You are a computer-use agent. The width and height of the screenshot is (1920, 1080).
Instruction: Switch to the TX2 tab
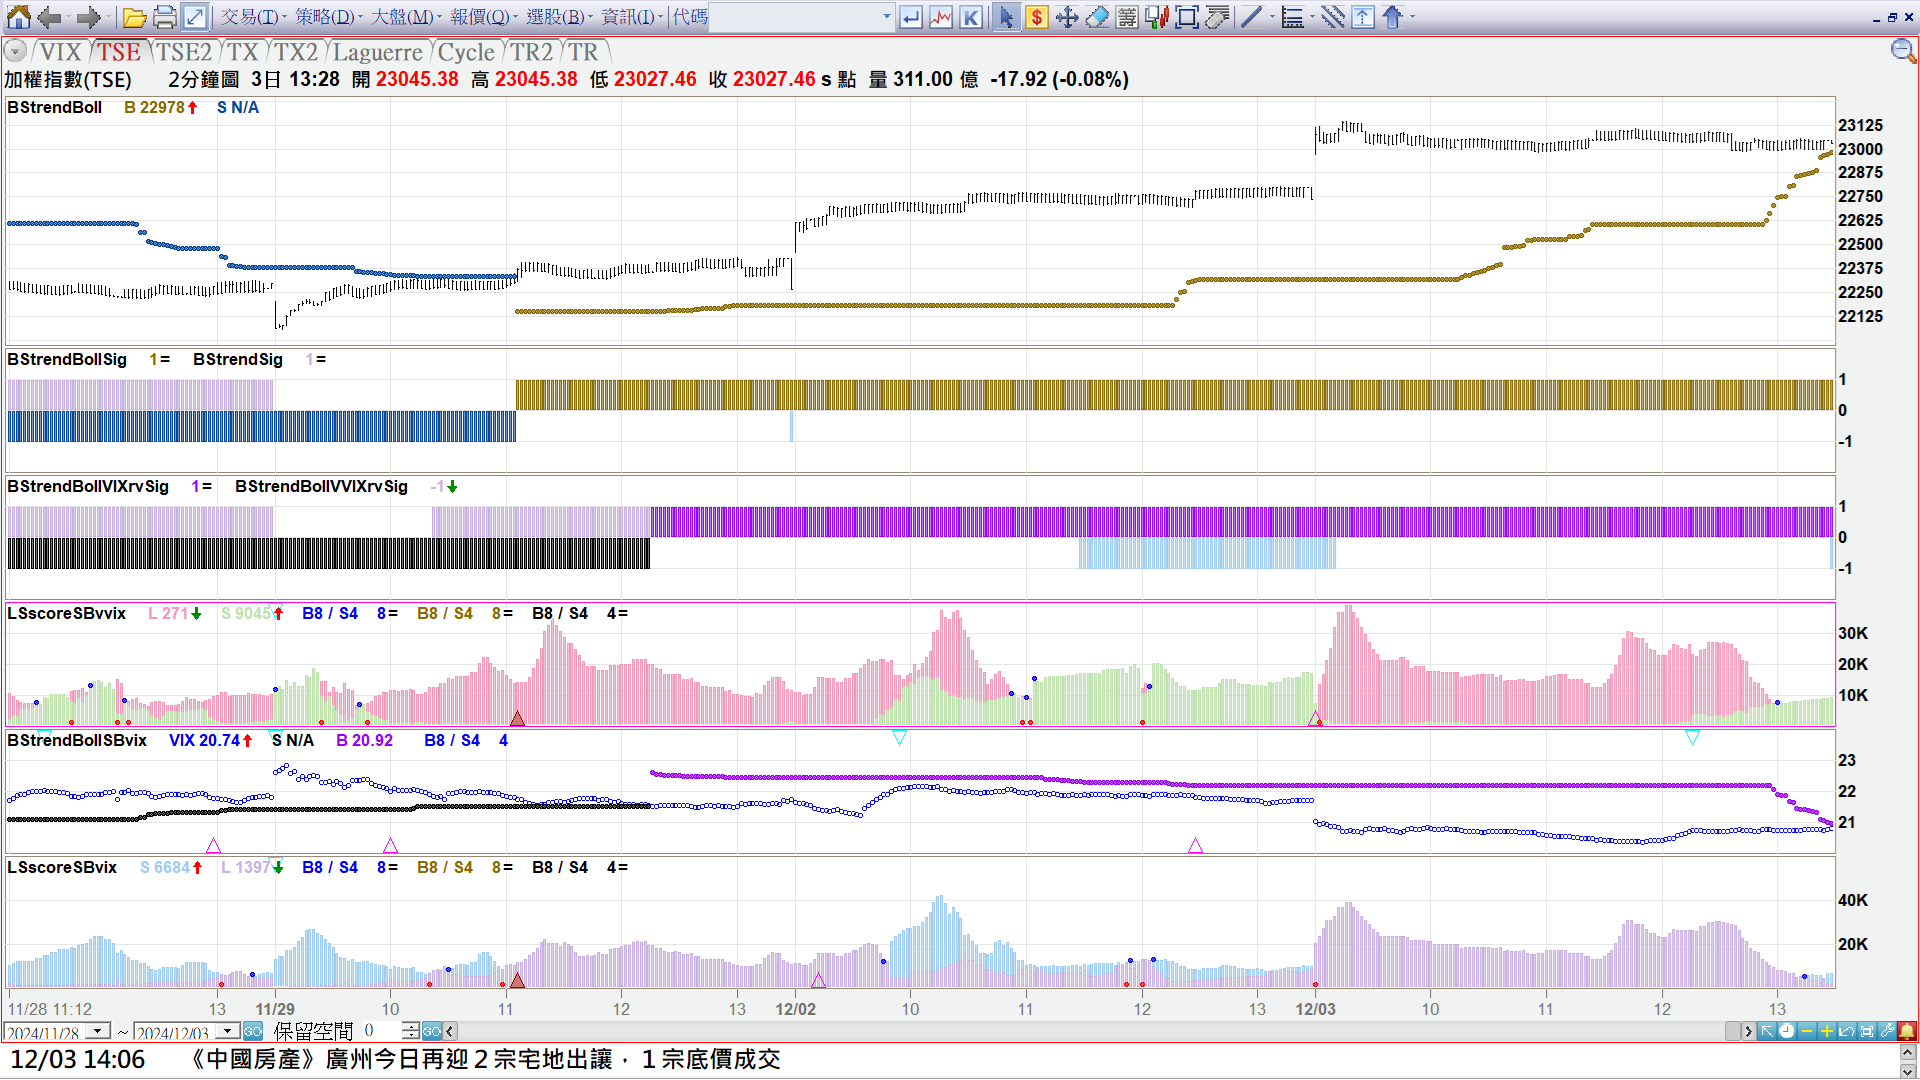(296, 52)
